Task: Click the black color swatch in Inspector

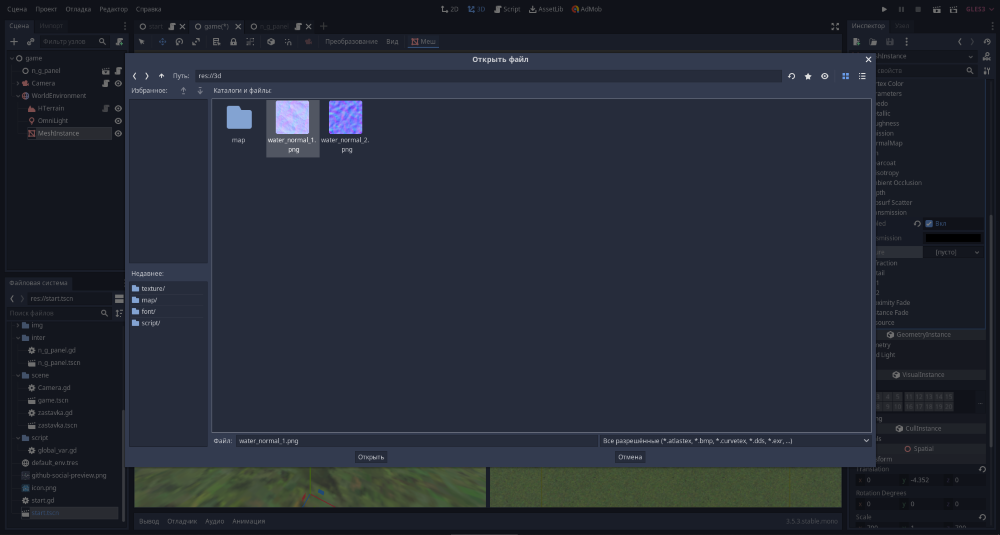Action: coord(952,238)
